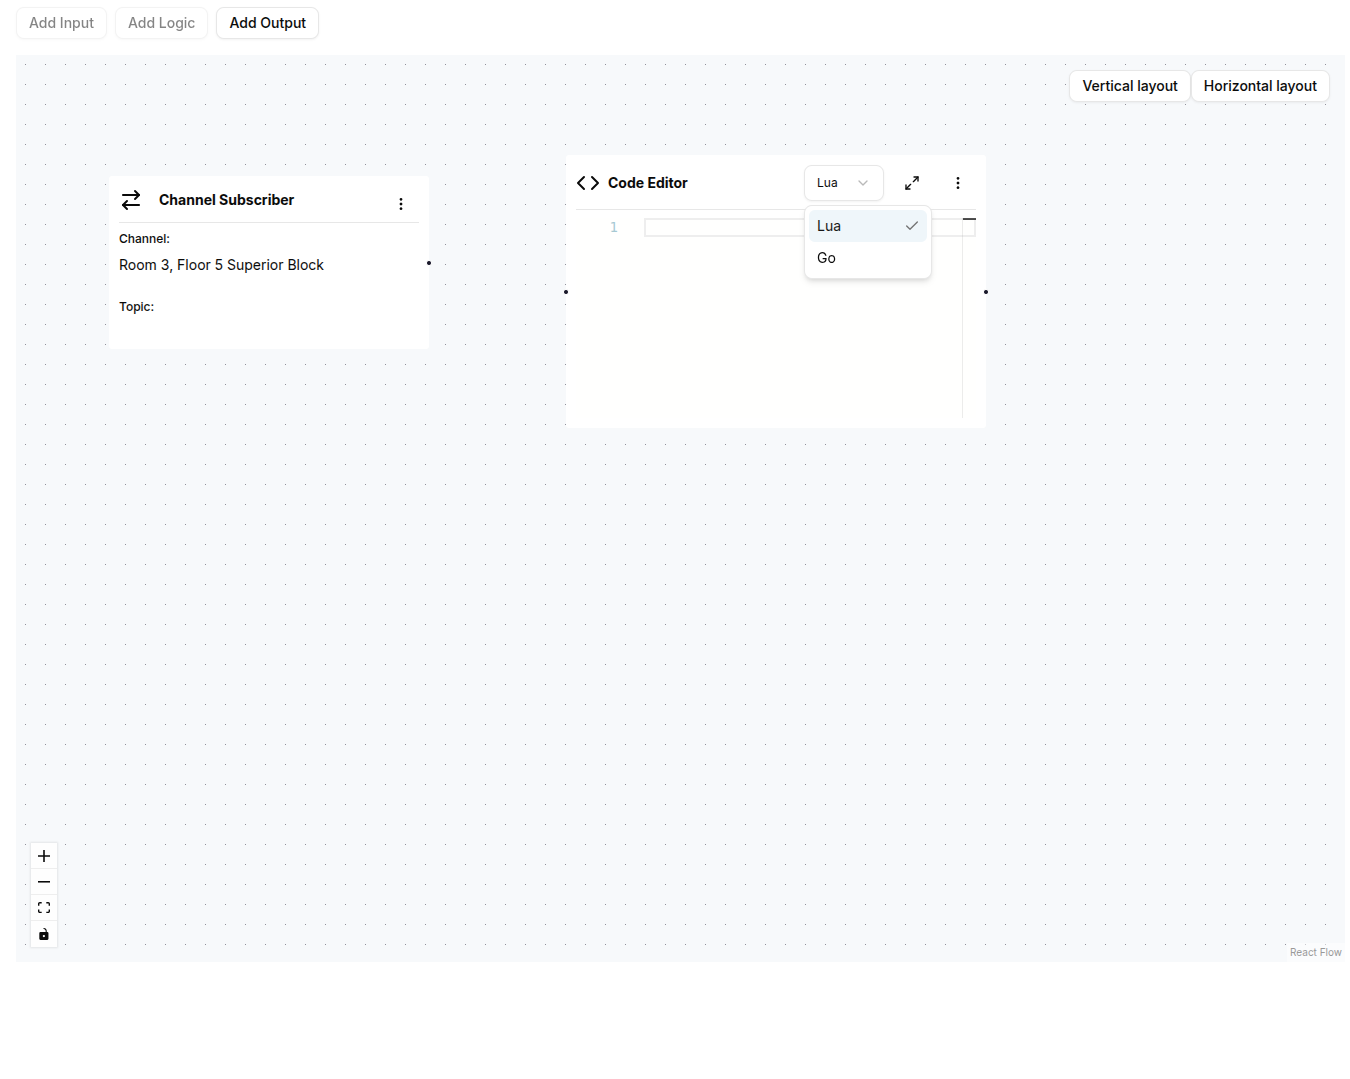Click the Add Logic button
Viewport: 1350px width, 1079px height.
point(161,23)
